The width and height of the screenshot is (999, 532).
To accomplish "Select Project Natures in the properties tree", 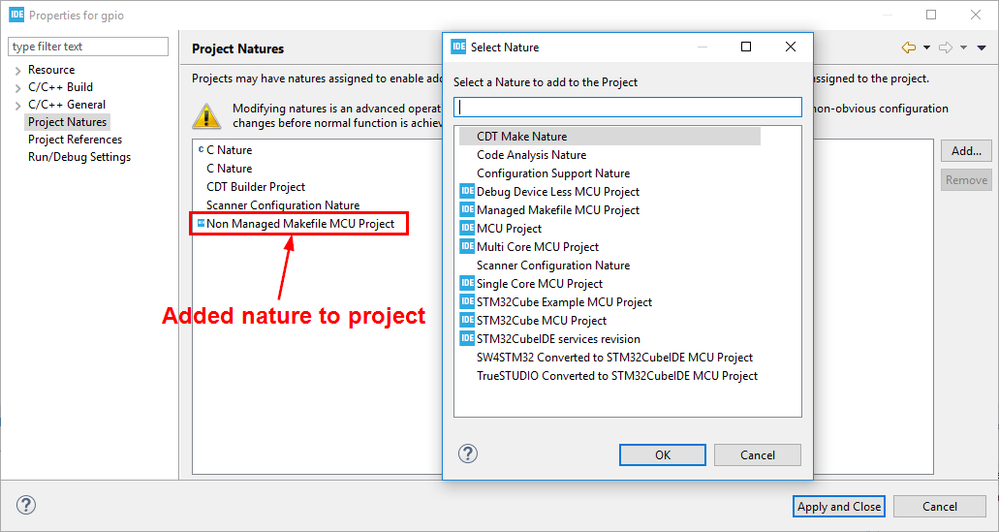I will 67,122.
